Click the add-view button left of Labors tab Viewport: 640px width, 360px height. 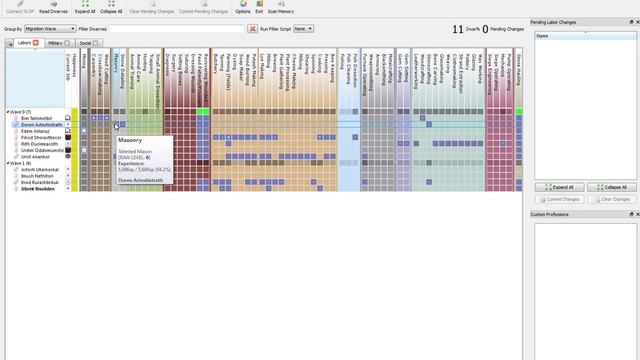click(x=9, y=43)
